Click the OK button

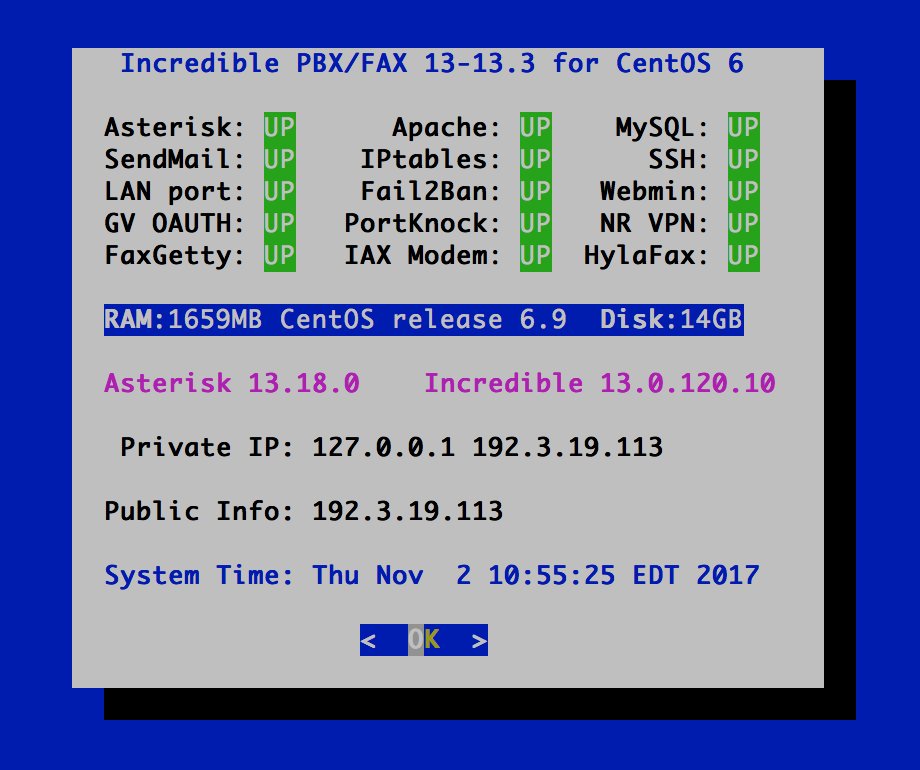click(x=424, y=640)
